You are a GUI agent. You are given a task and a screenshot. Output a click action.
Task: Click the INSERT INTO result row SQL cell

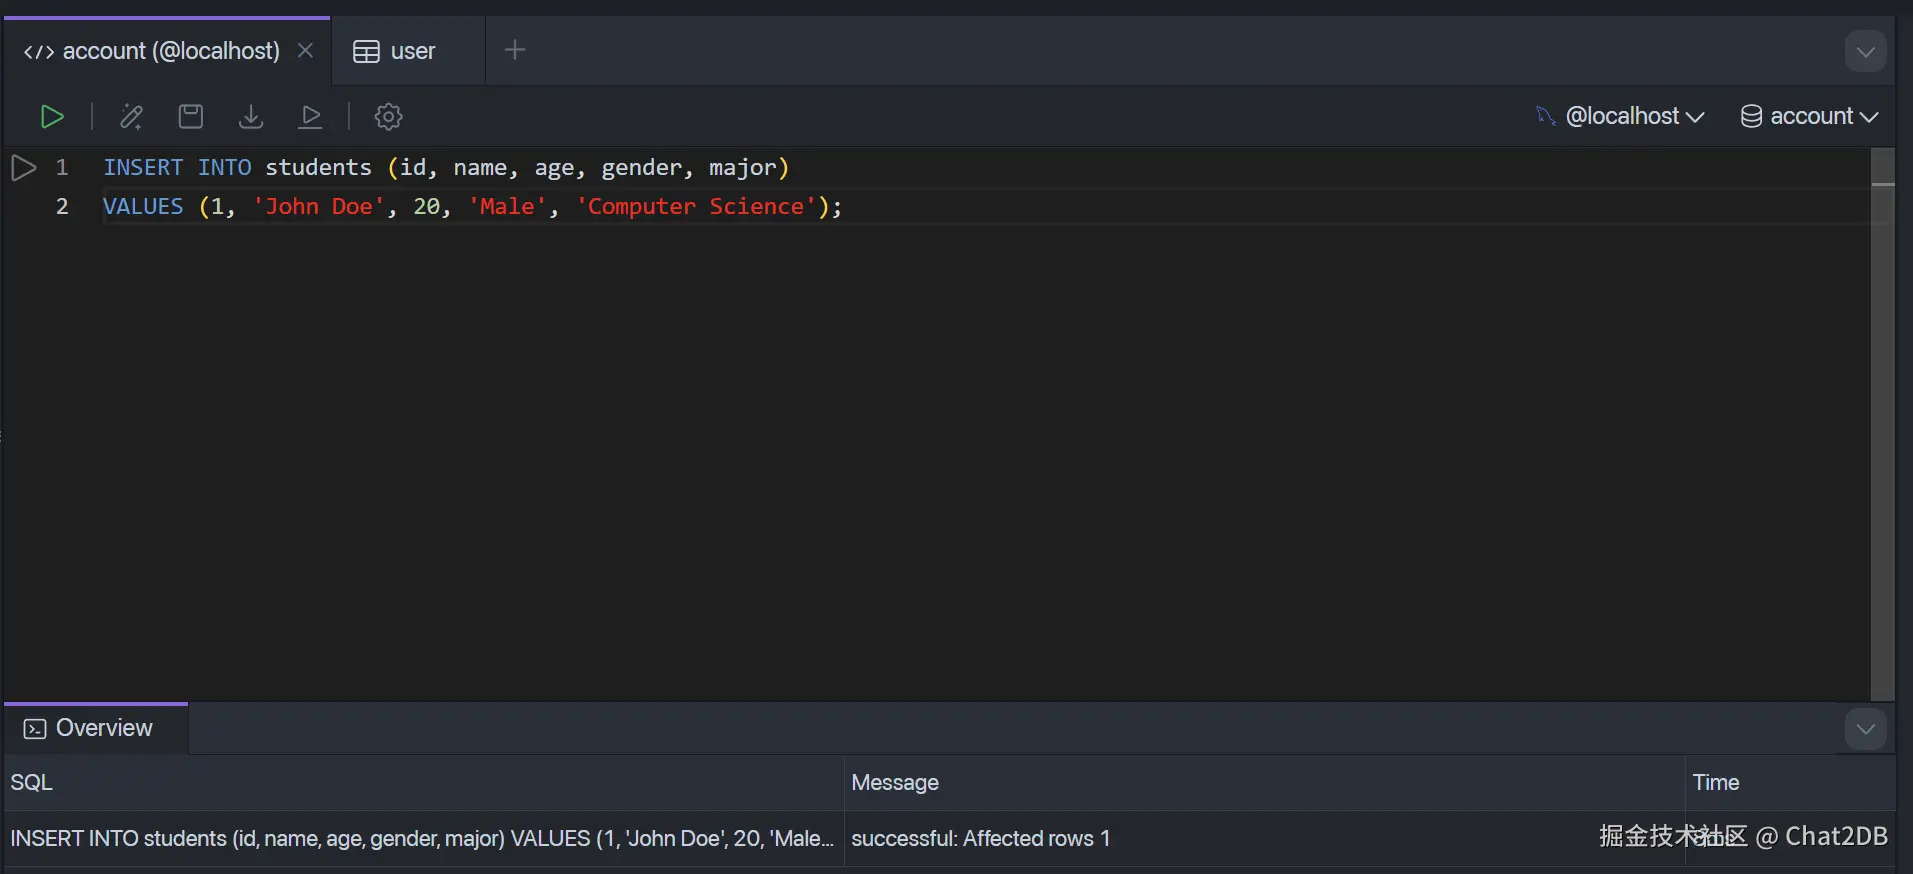pyautogui.click(x=422, y=838)
